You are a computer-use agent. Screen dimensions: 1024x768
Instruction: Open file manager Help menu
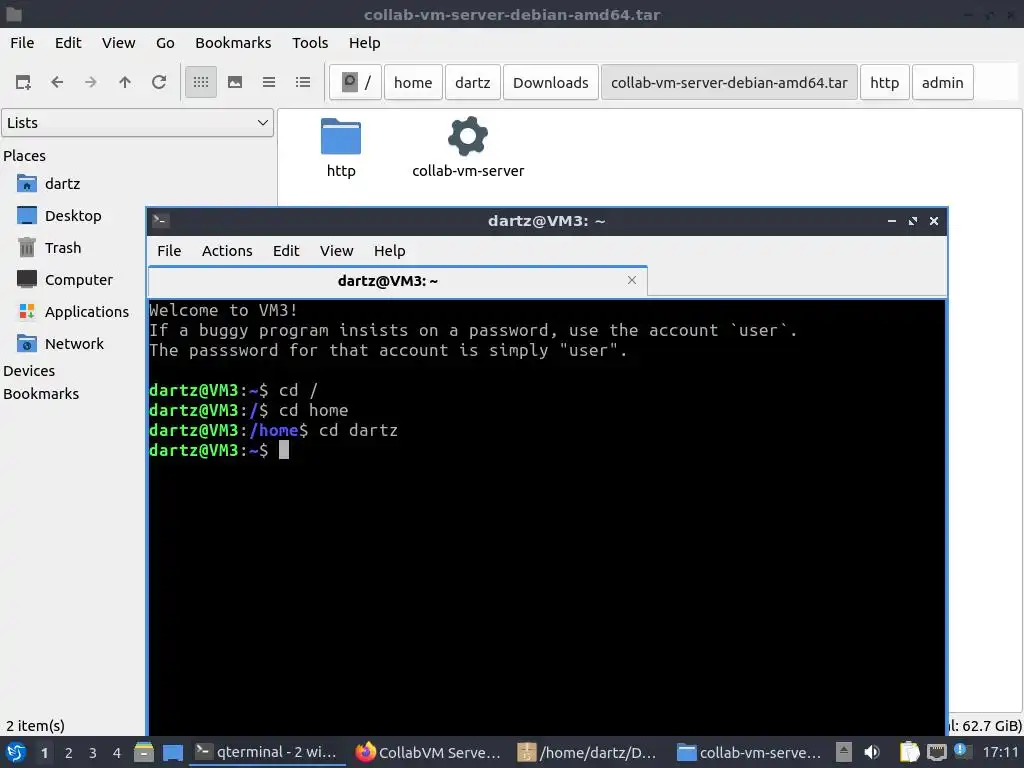(364, 43)
